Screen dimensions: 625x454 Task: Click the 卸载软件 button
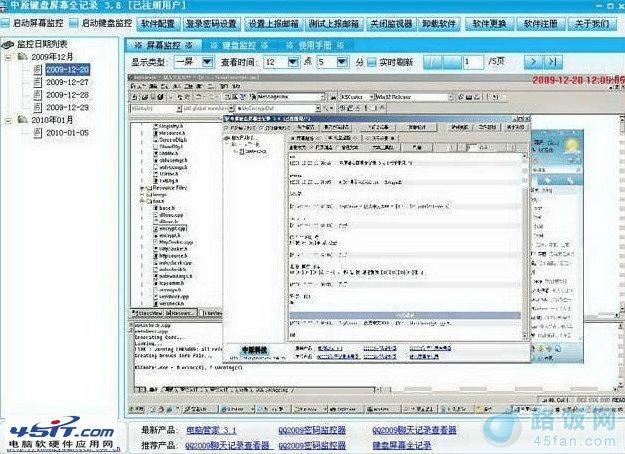pyautogui.click(x=438, y=24)
